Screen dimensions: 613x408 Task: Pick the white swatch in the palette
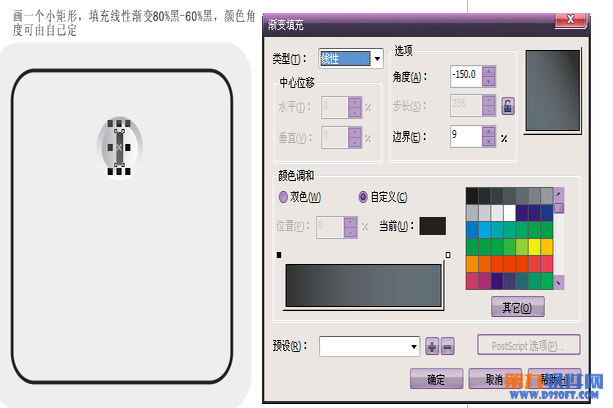point(509,213)
